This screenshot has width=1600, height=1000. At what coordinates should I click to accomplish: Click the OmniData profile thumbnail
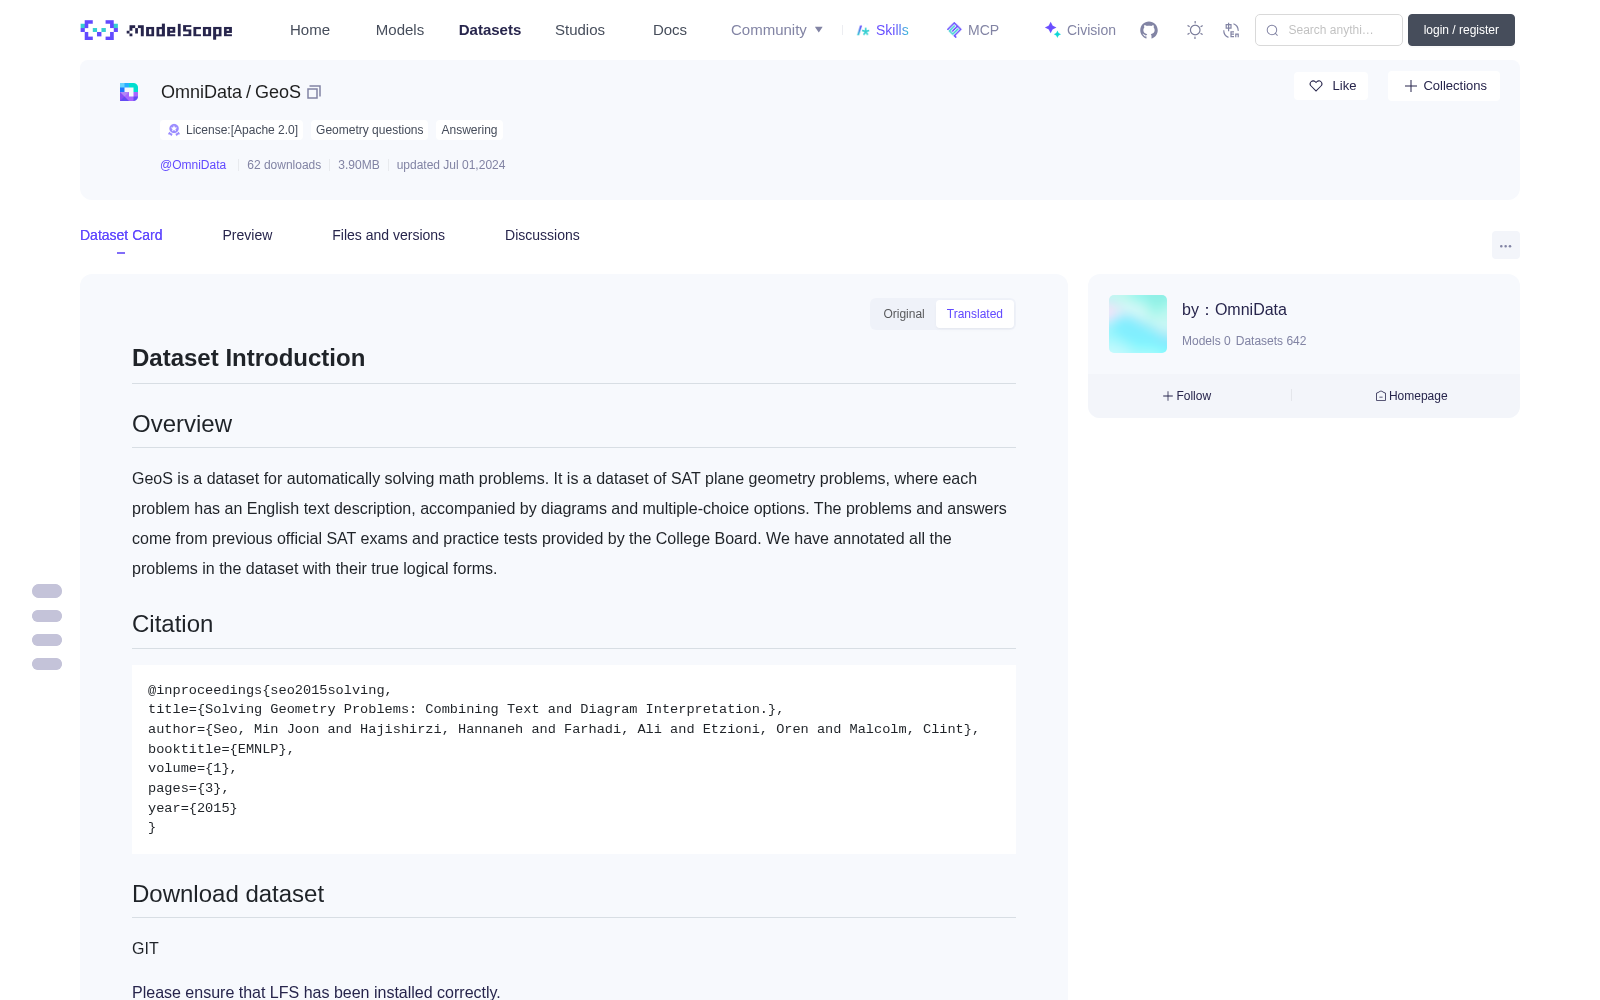[x=1138, y=324]
